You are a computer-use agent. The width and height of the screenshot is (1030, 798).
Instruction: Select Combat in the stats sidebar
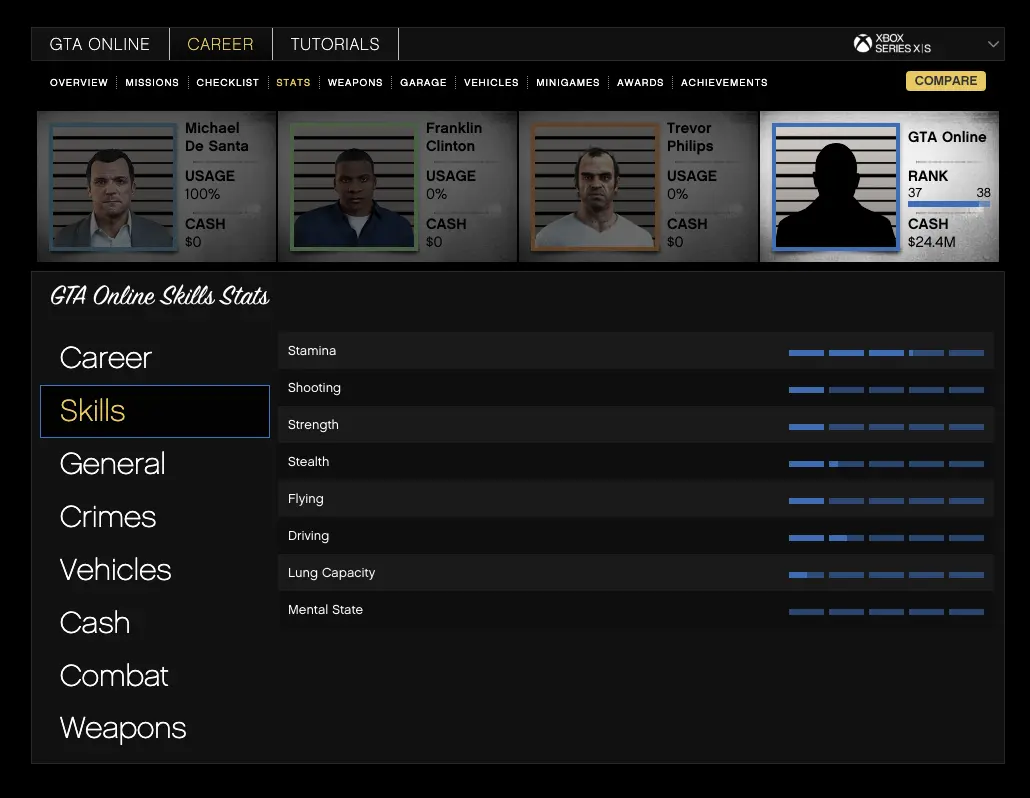114,676
